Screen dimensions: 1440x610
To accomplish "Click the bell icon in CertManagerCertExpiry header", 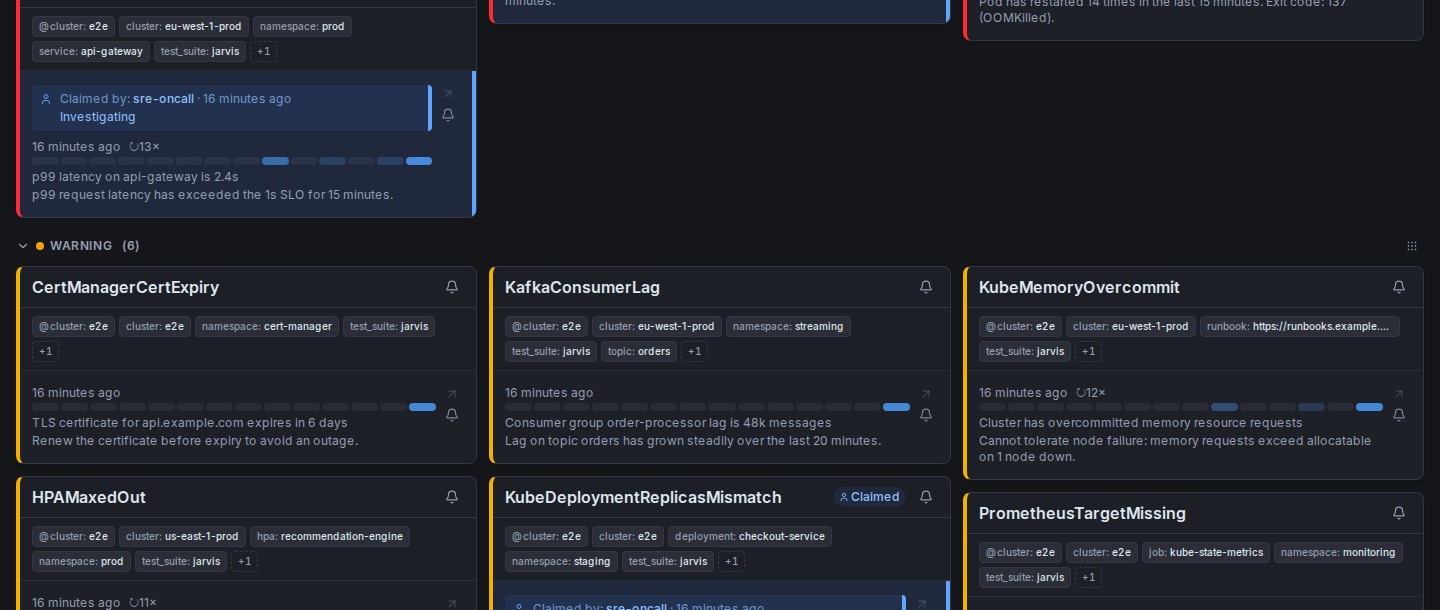I will (x=452, y=287).
